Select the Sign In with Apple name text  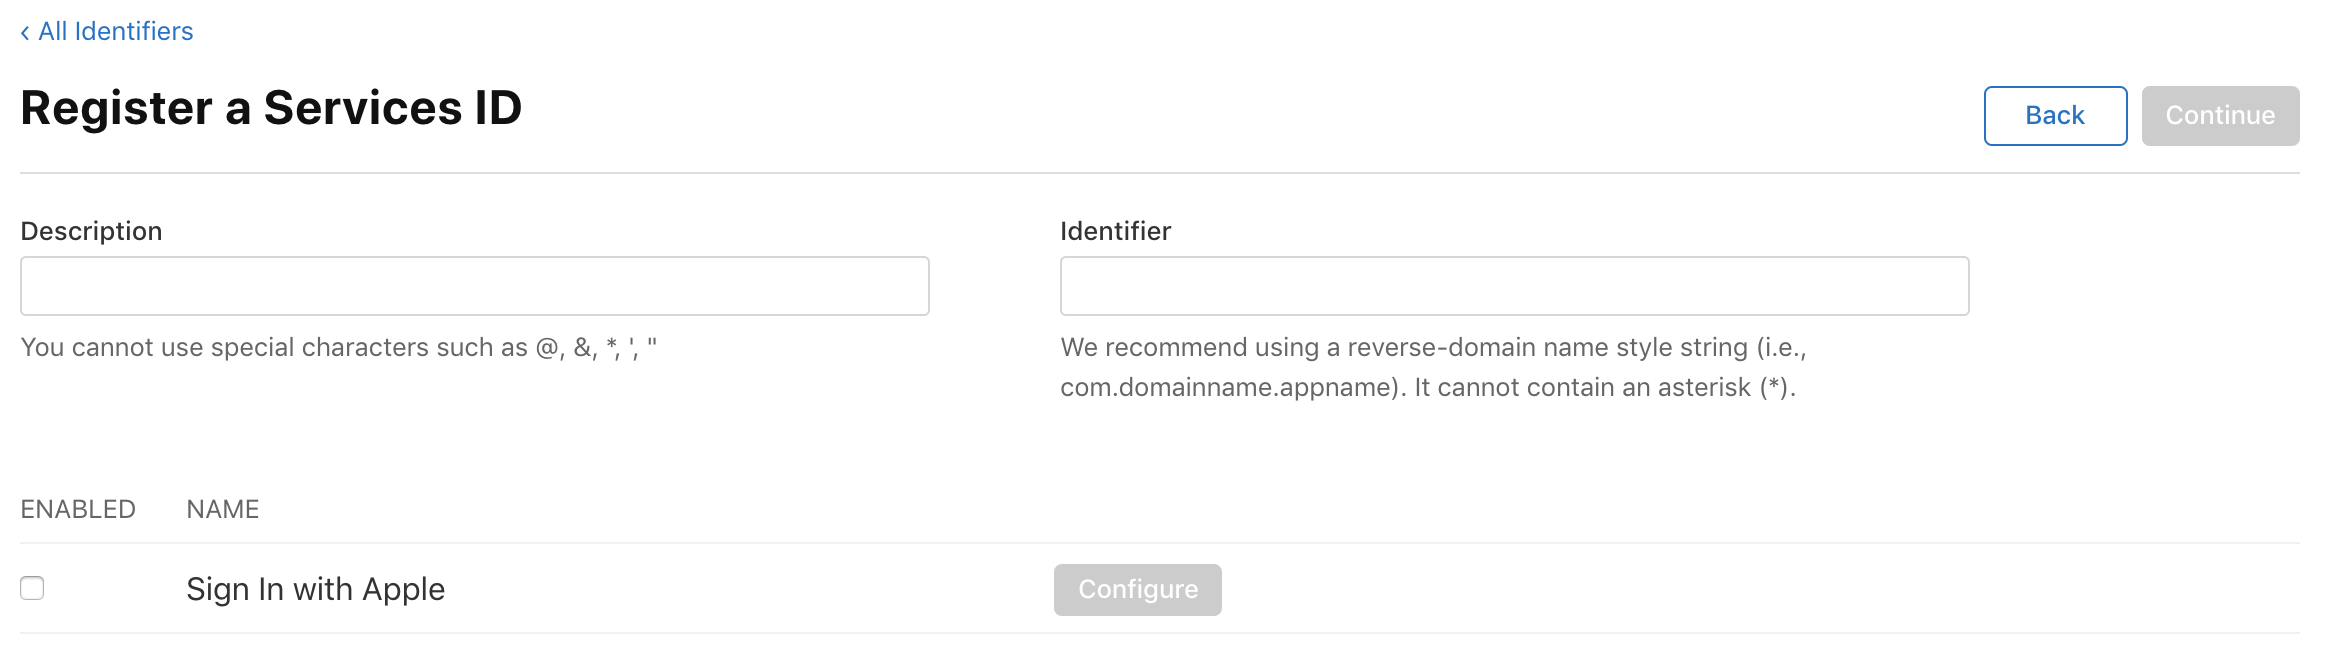(x=315, y=590)
